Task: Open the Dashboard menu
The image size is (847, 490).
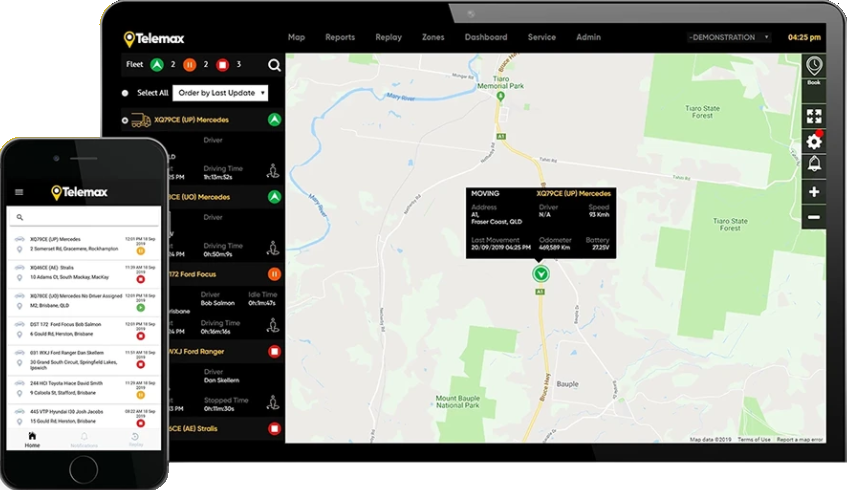Action: [486, 37]
